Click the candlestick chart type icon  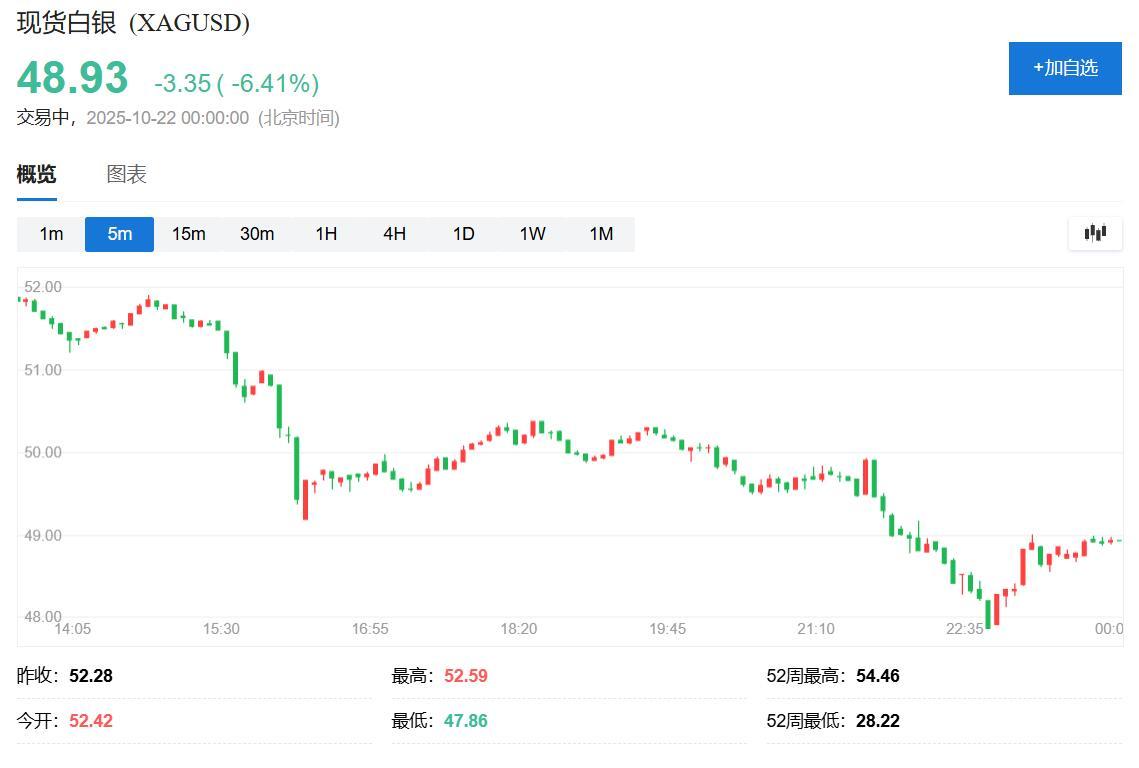tap(1095, 233)
